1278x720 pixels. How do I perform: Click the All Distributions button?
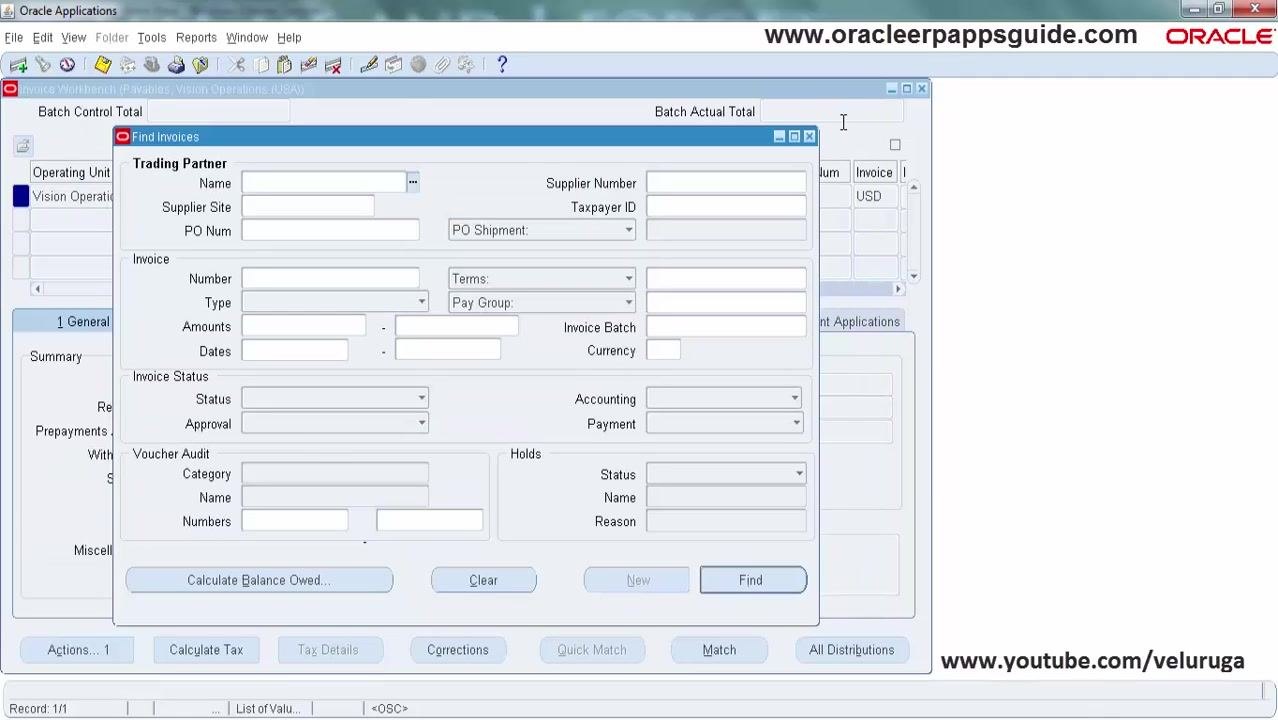coord(852,650)
